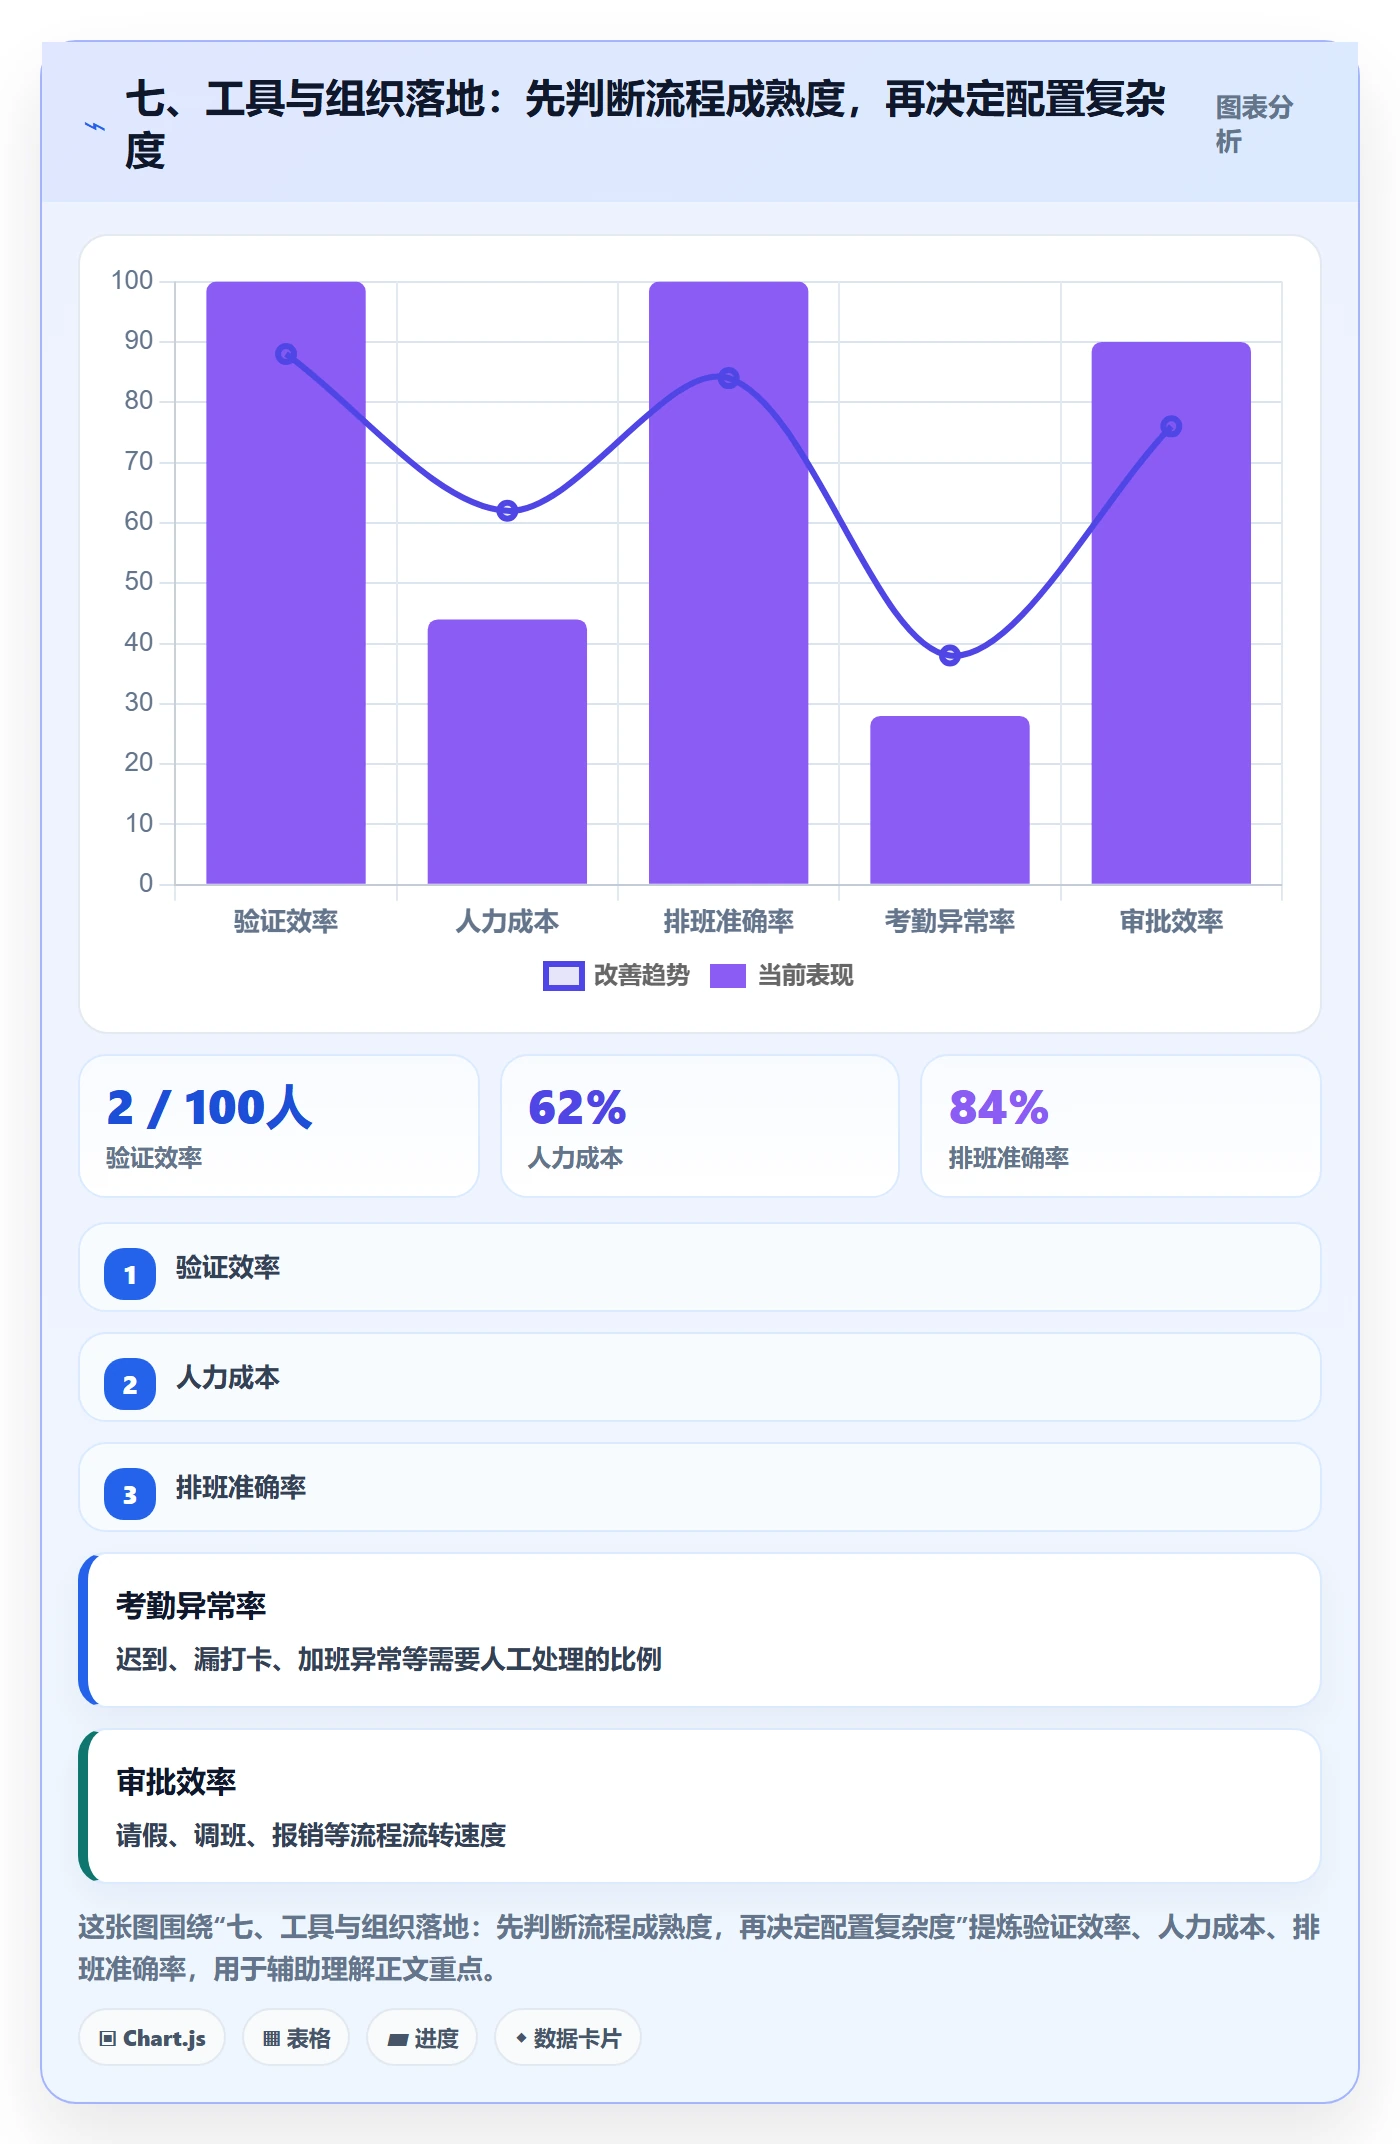Select list row 验证效率

[700, 1267]
